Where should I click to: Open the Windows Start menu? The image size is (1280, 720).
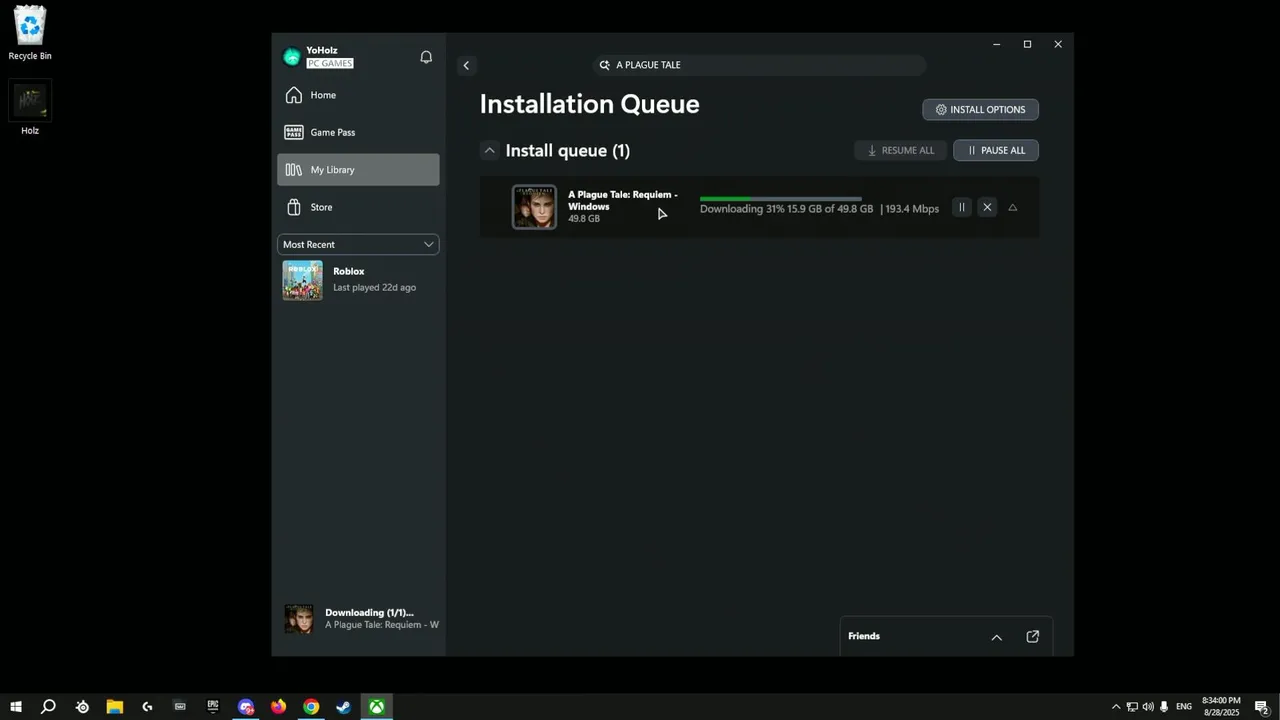(16, 707)
